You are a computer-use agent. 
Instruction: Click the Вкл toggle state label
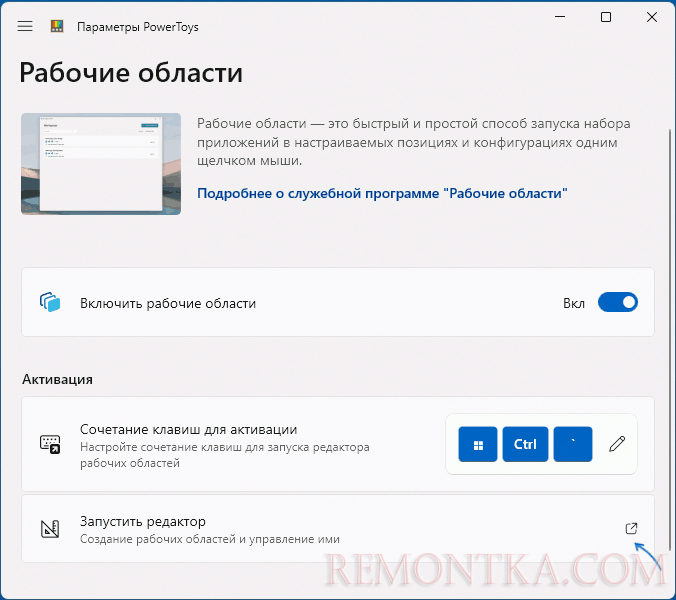tap(574, 303)
